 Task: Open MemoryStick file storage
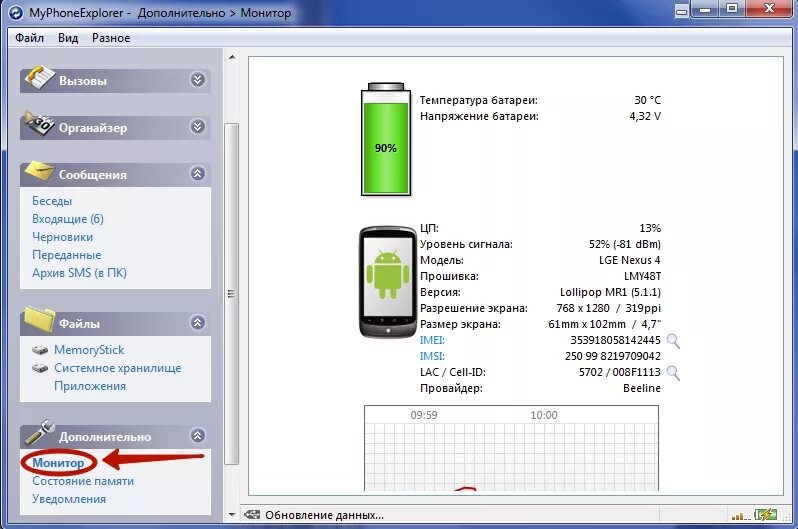point(89,350)
